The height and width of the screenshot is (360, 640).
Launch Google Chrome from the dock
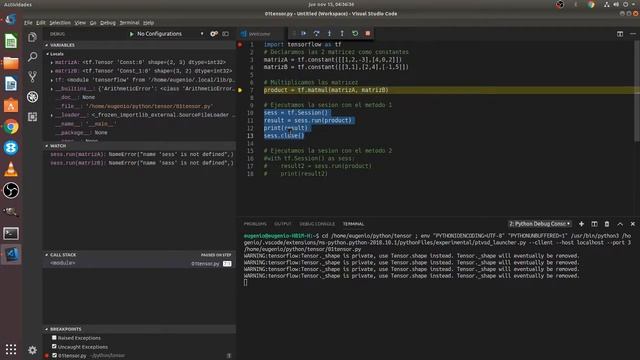(11, 127)
